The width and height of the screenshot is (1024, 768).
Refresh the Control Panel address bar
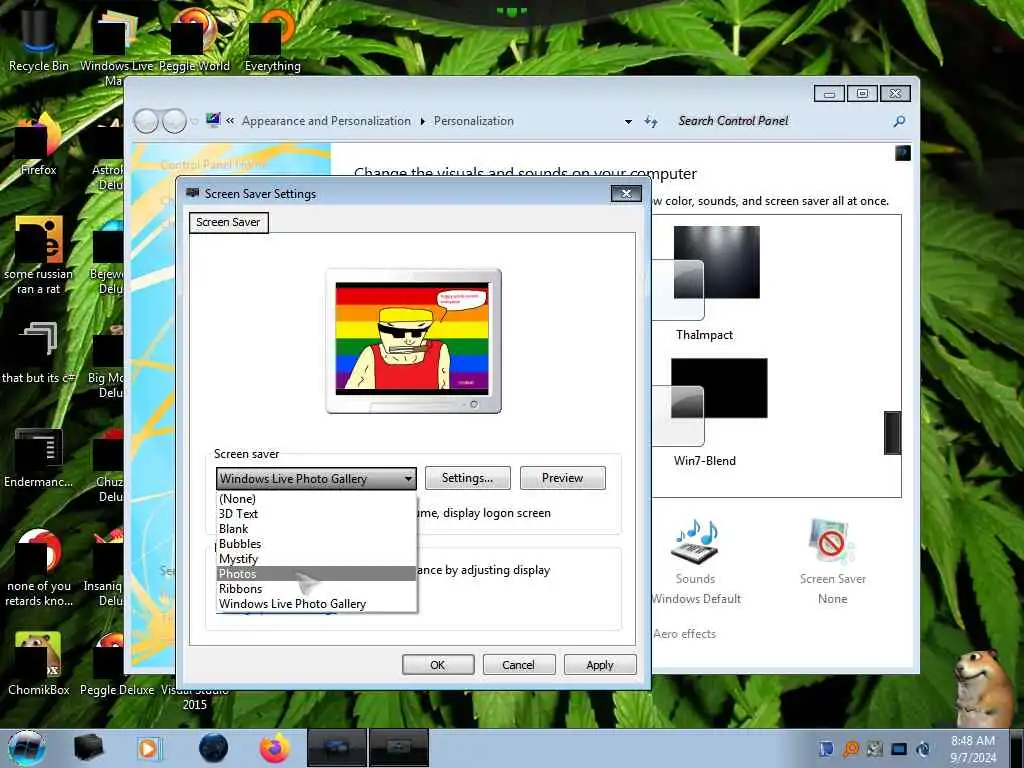click(650, 121)
